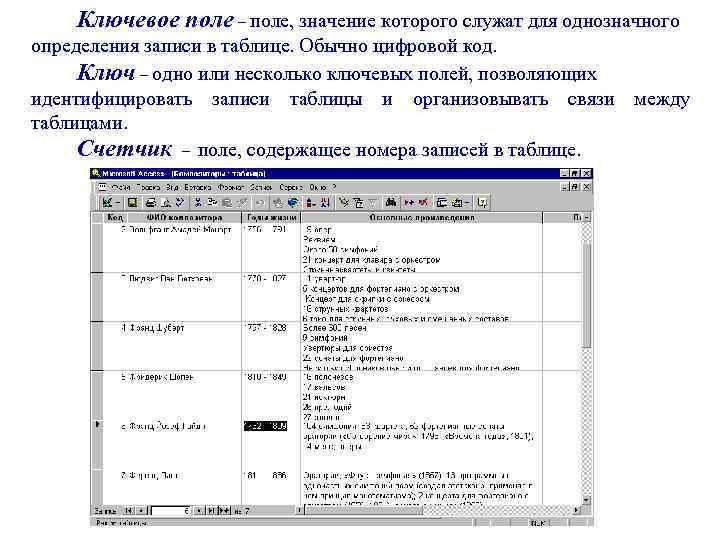Screen dimensions: 720x540
Task: Click the vertical scrollbar thumb
Action: coord(586,295)
